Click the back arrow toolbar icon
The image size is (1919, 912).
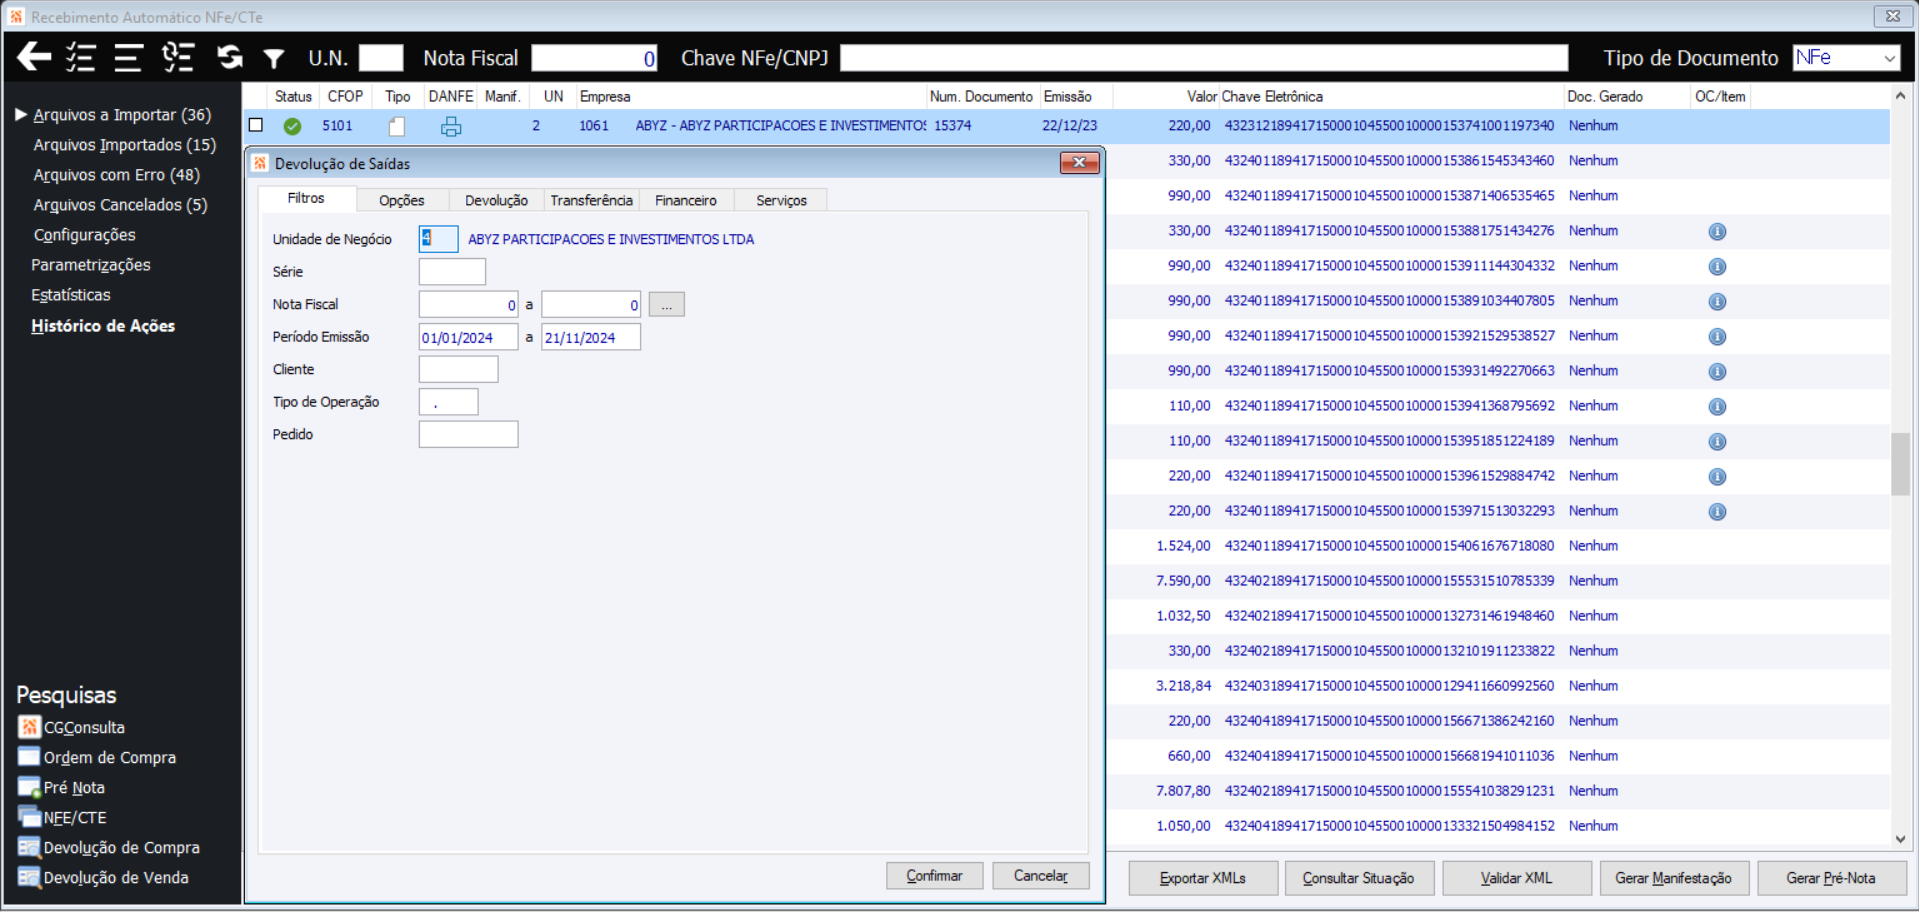click(34, 57)
